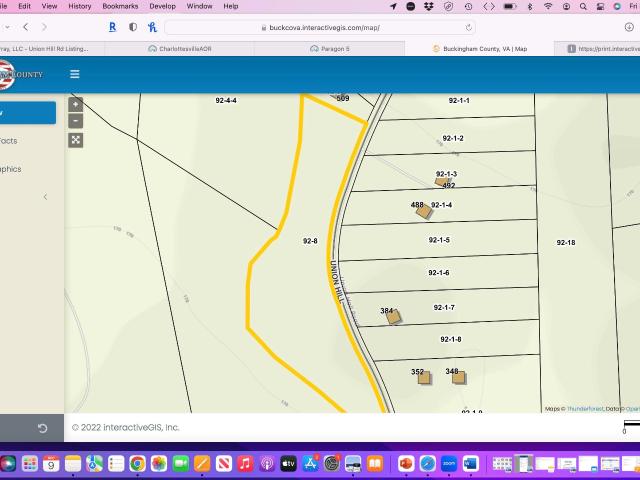Open the Bookmarks menu
640x480 pixels.
pos(120,6)
